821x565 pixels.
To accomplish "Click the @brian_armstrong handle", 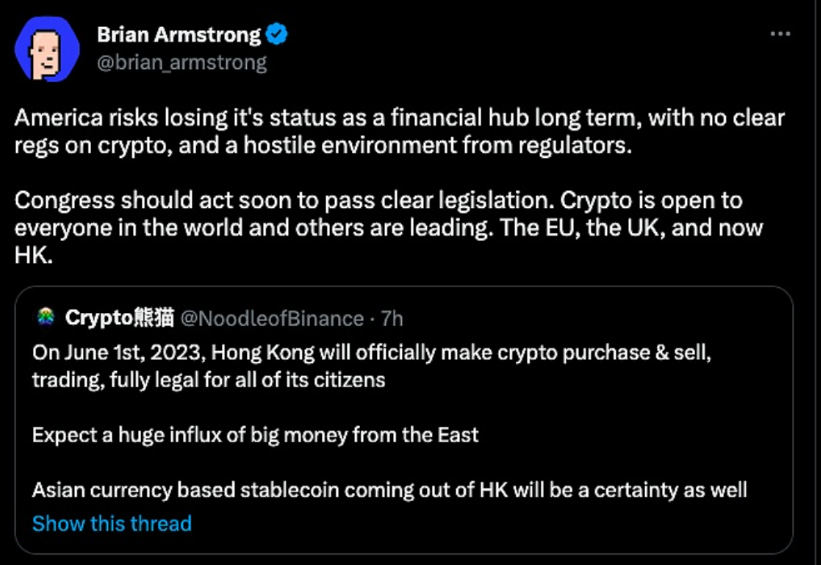I will coord(182,63).
